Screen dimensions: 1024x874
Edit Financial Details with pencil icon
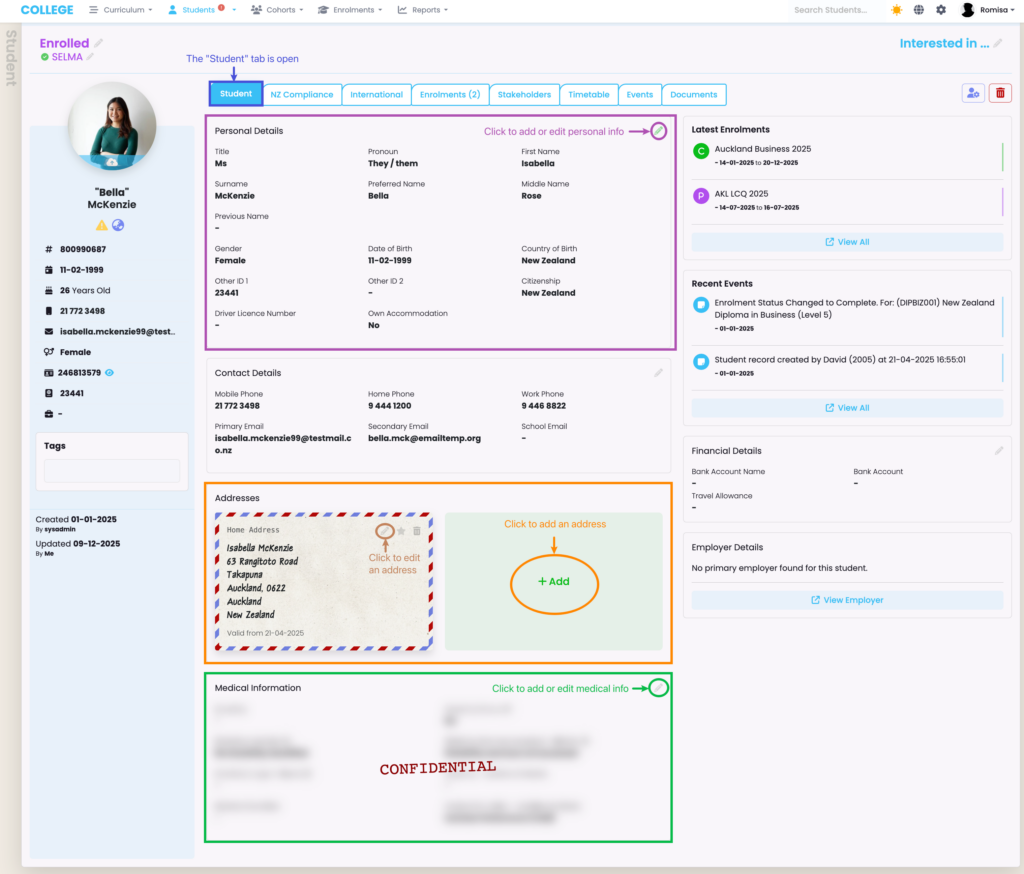click(x=999, y=451)
